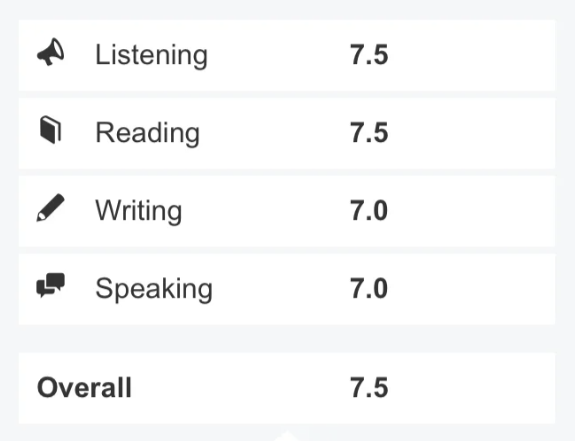
Task: Open the Overall result row
Action: pos(287,388)
